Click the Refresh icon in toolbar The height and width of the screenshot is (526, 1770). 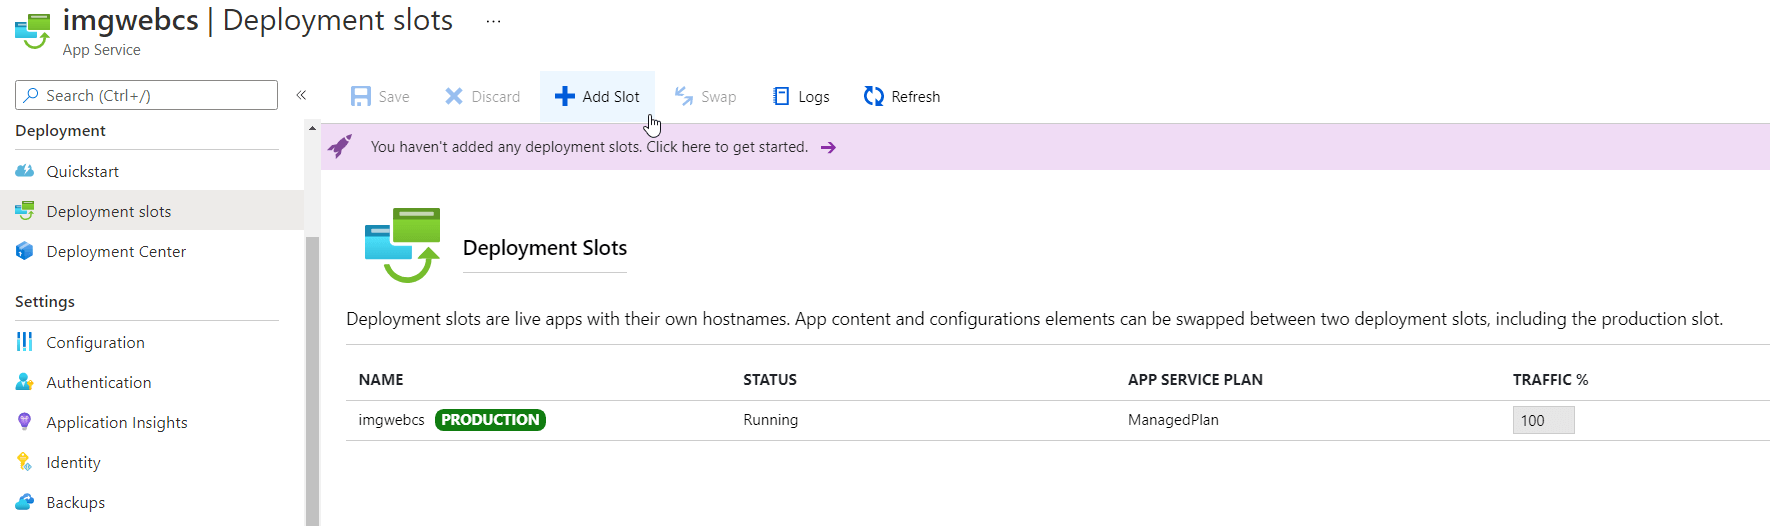874,96
